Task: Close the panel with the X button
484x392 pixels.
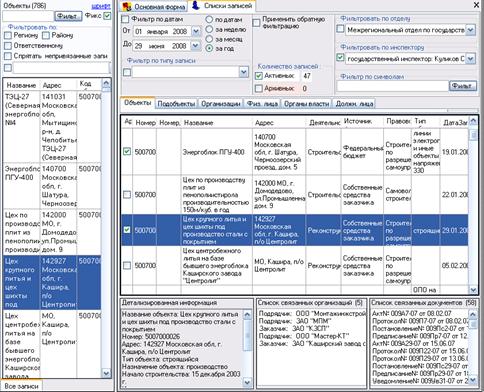Action: (x=477, y=5)
